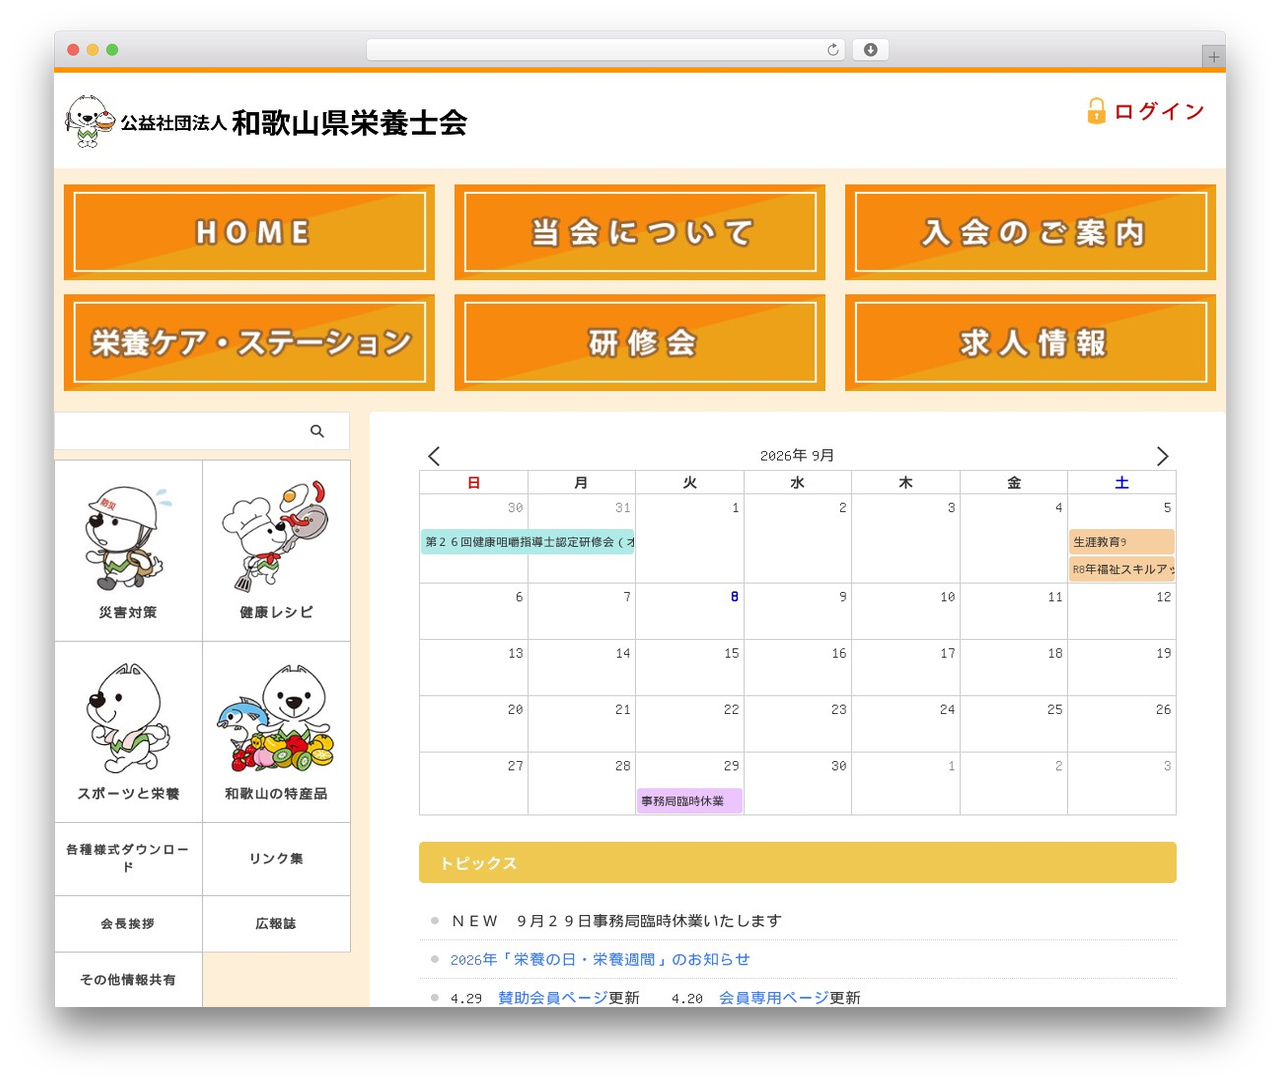Open the 会員専用ページ link
The image size is (1280, 1084).
click(774, 998)
